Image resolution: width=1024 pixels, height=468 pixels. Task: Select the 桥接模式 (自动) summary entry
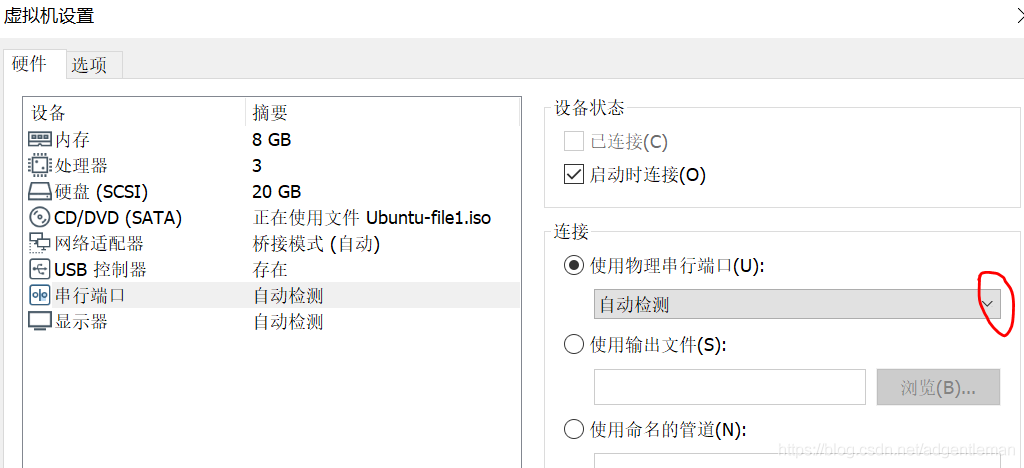pos(316,244)
